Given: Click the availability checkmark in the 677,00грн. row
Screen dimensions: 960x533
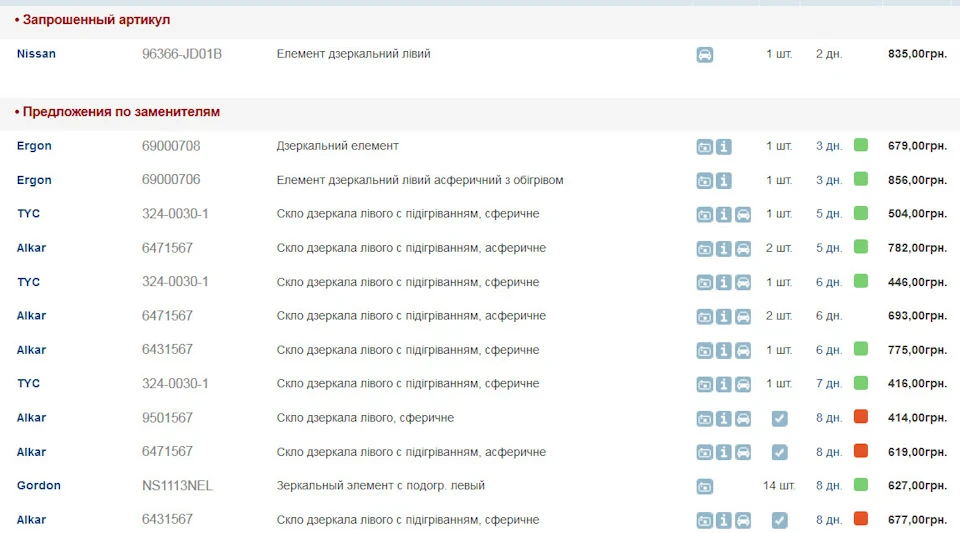Looking at the screenshot, I should (x=779, y=520).
